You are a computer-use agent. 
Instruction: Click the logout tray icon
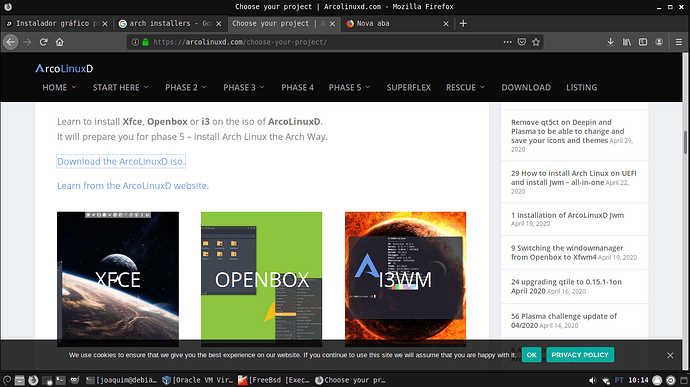click(671, 380)
